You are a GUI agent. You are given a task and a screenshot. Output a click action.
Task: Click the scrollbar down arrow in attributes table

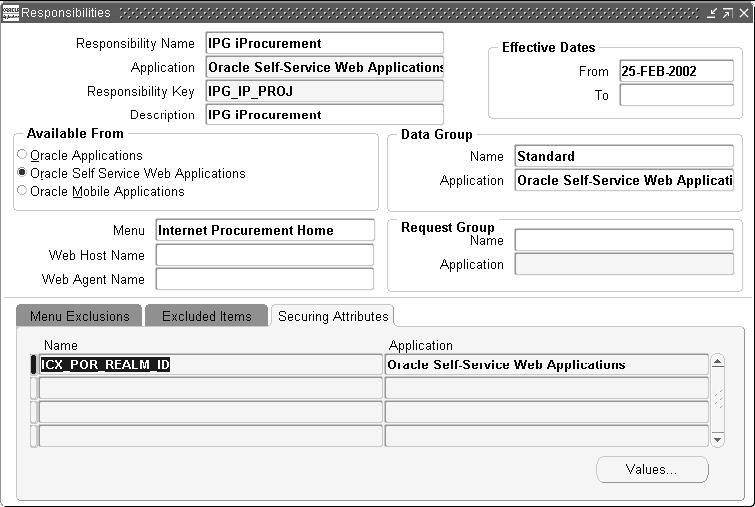point(717,439)
